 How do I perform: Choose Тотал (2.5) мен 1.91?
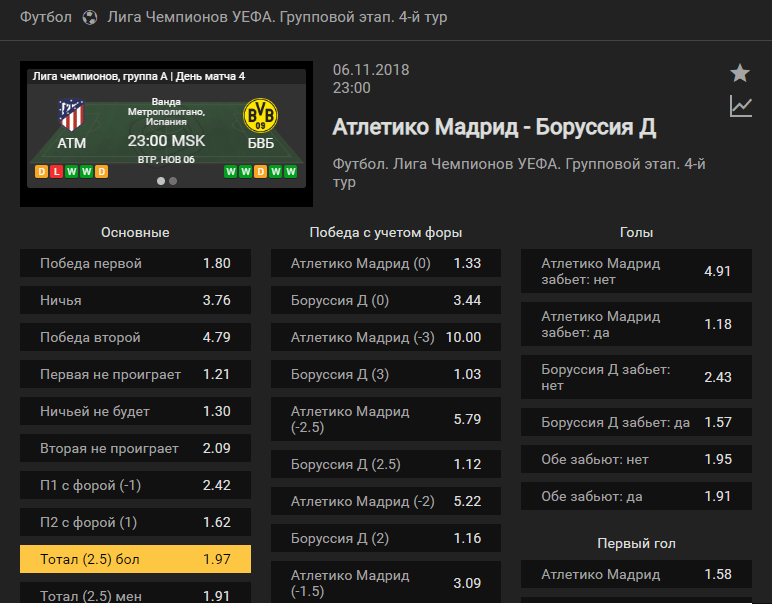135,593
